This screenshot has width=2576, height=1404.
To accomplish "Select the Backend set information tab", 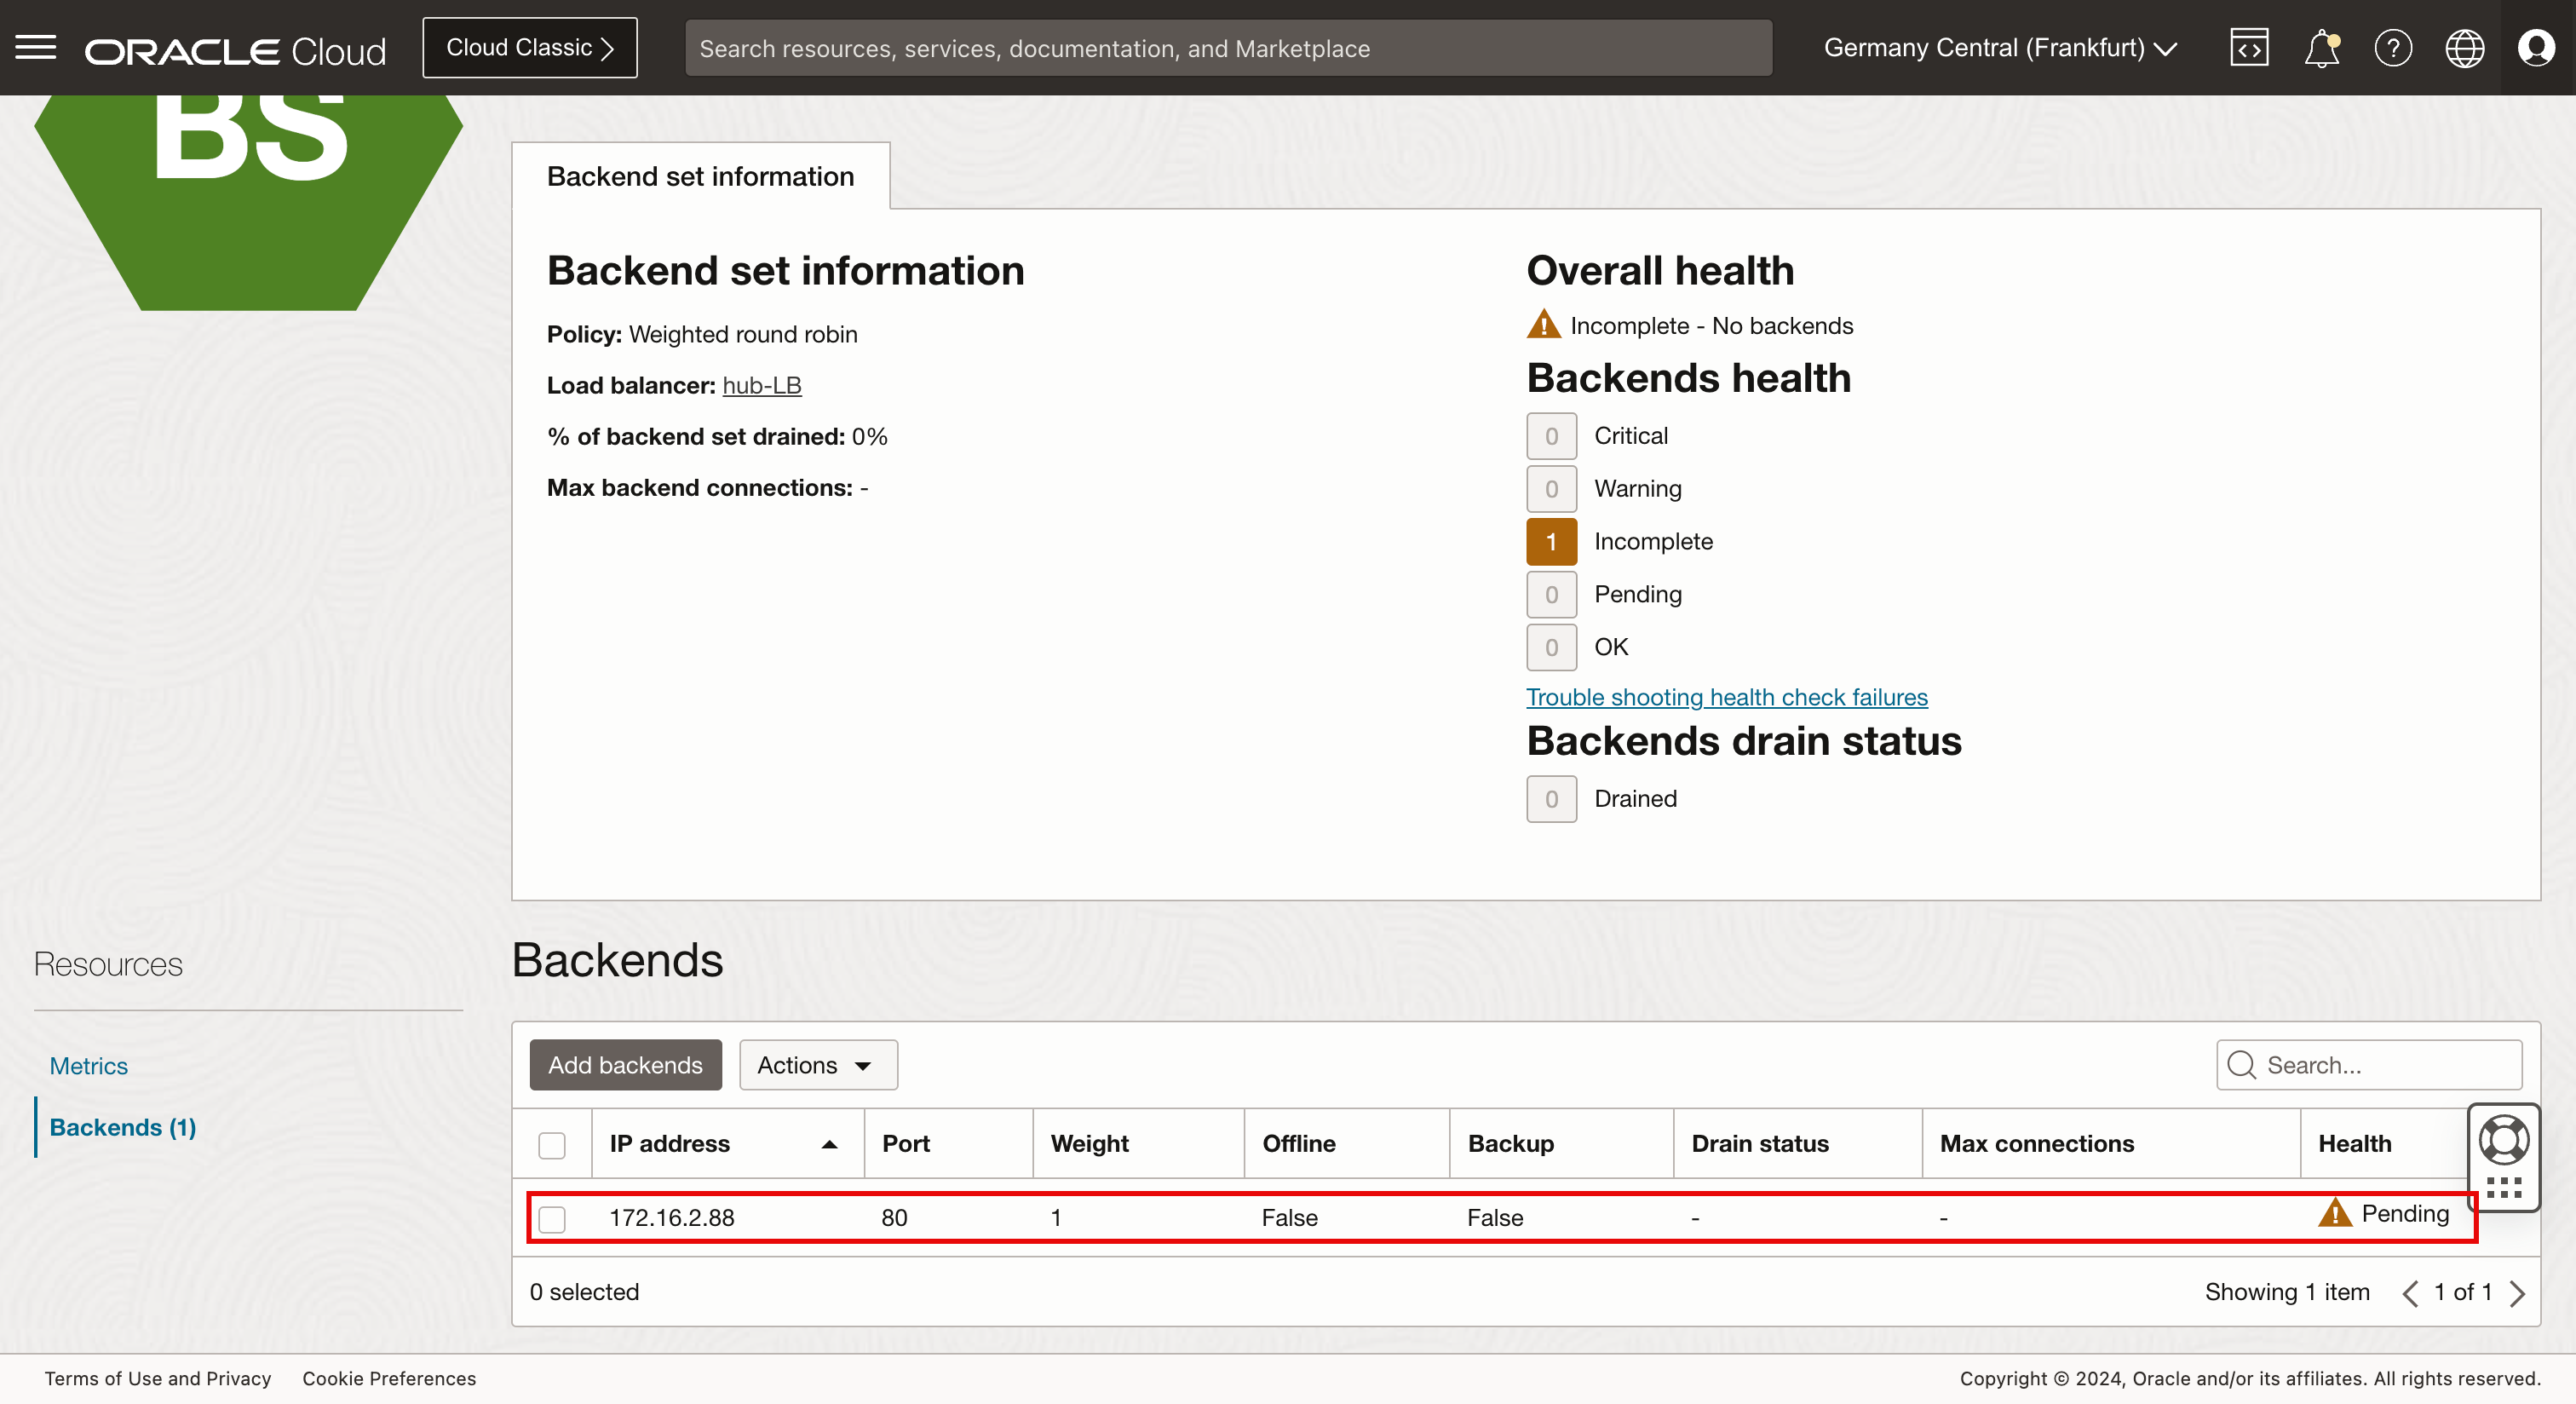I will coord(700,176).
